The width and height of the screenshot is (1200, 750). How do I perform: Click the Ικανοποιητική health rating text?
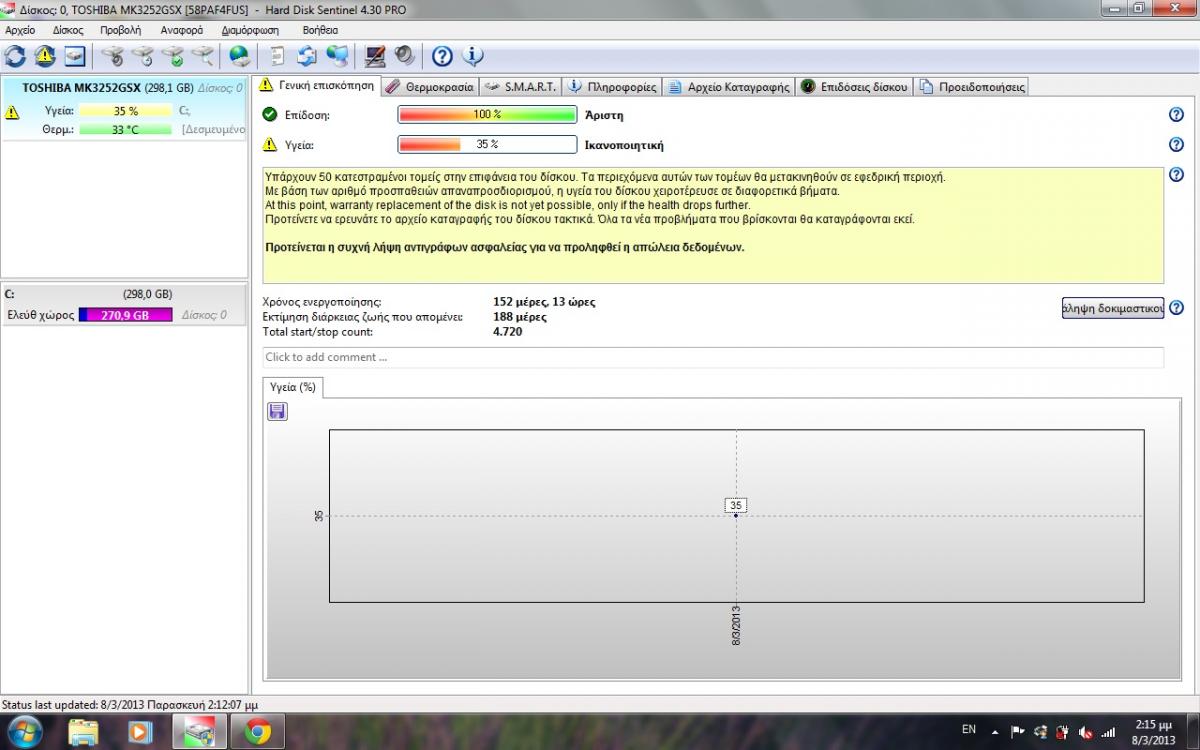coord(624,145)
